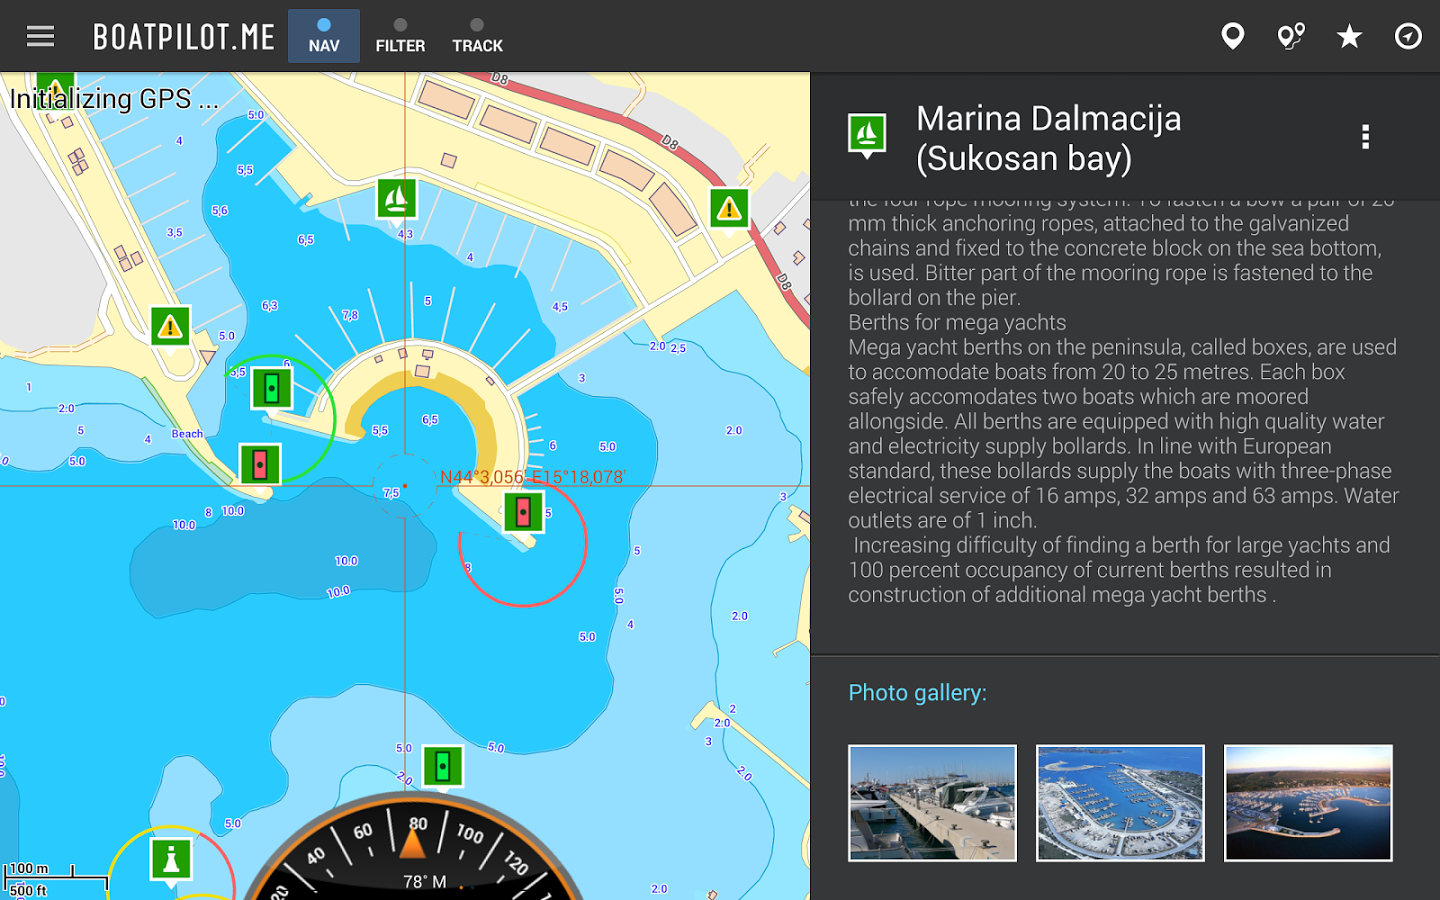Tap the compass heading icon in top bar
This screenshot has height=900, width=1440.
[1408, 37]
